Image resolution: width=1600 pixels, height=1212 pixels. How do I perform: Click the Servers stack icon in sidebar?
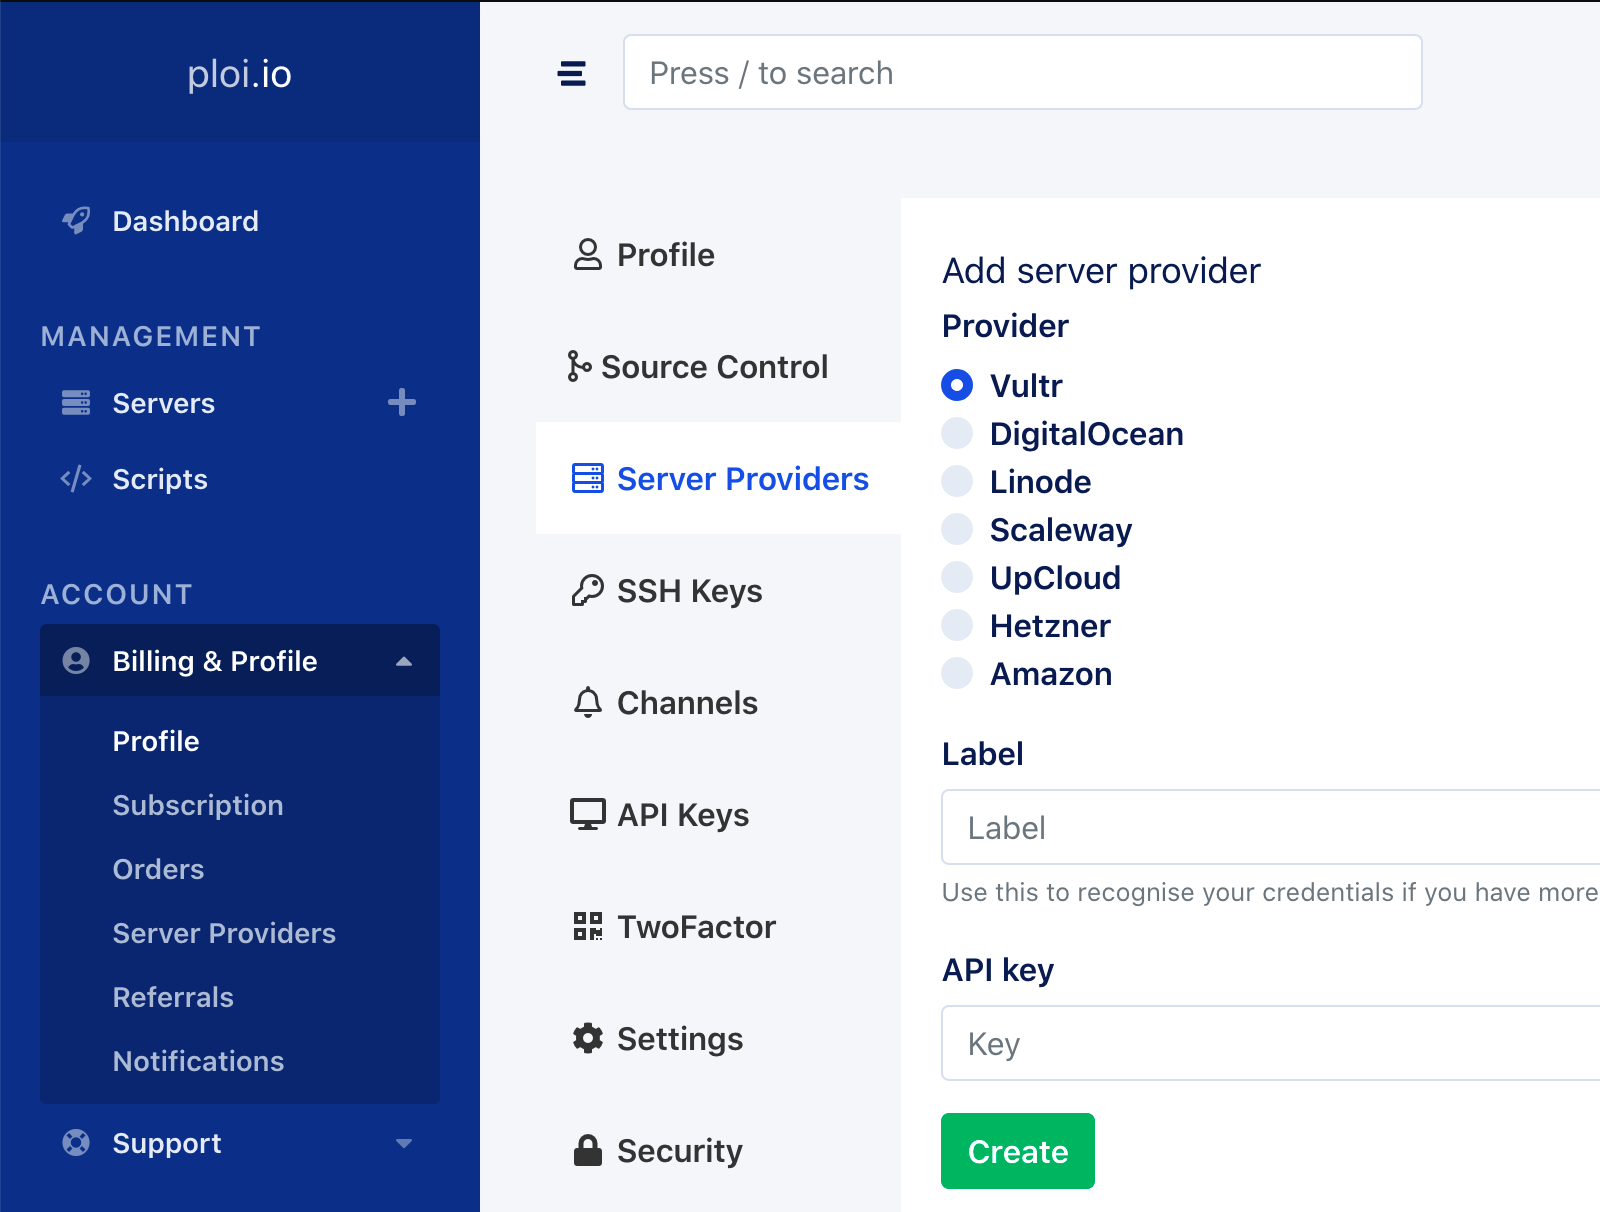(76, 403)
